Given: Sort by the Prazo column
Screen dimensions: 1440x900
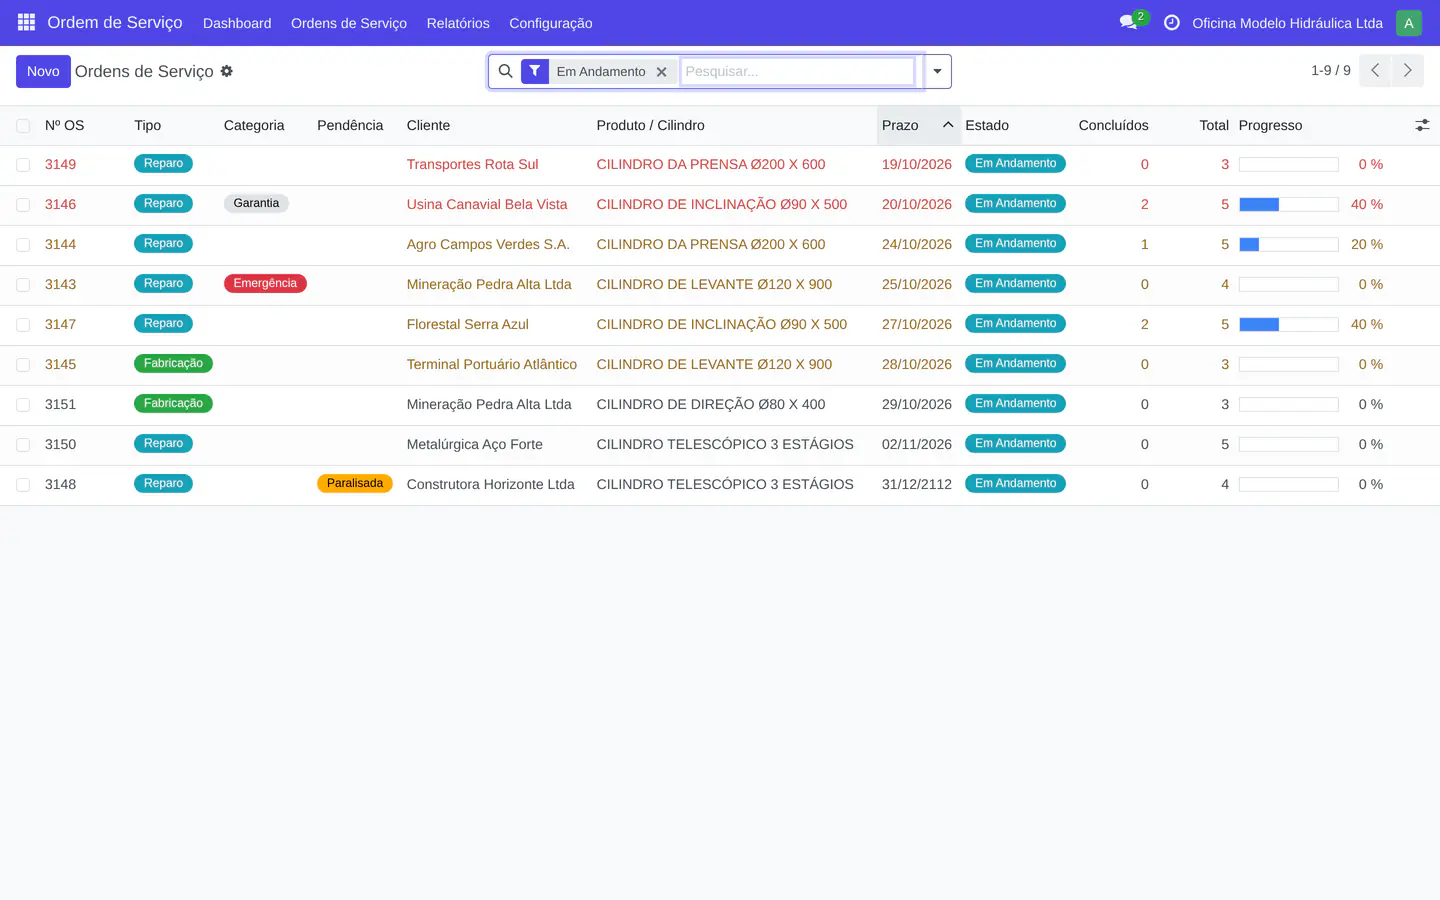Looking at the screenshot, I should pyautogui.click(x=918, y=125).
